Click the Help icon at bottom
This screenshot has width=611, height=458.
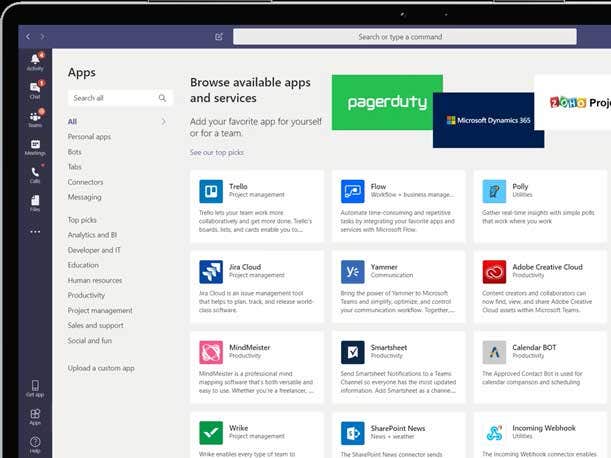pos(35,443)
